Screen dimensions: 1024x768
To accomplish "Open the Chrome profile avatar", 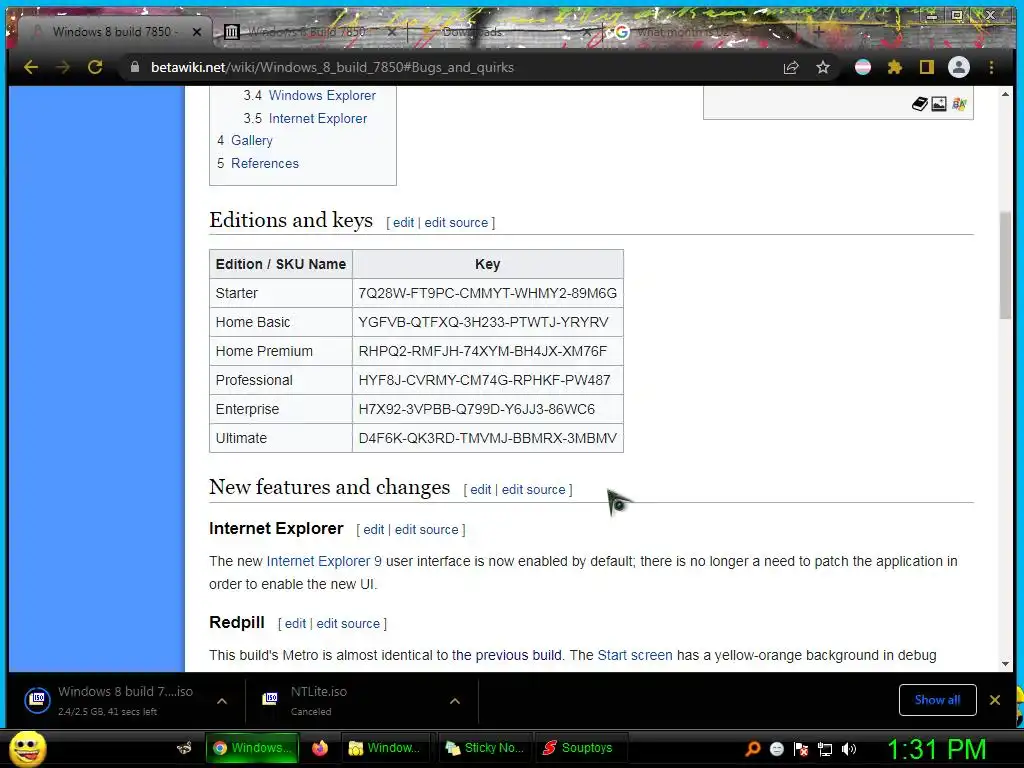I will click(x=959, y=67).
